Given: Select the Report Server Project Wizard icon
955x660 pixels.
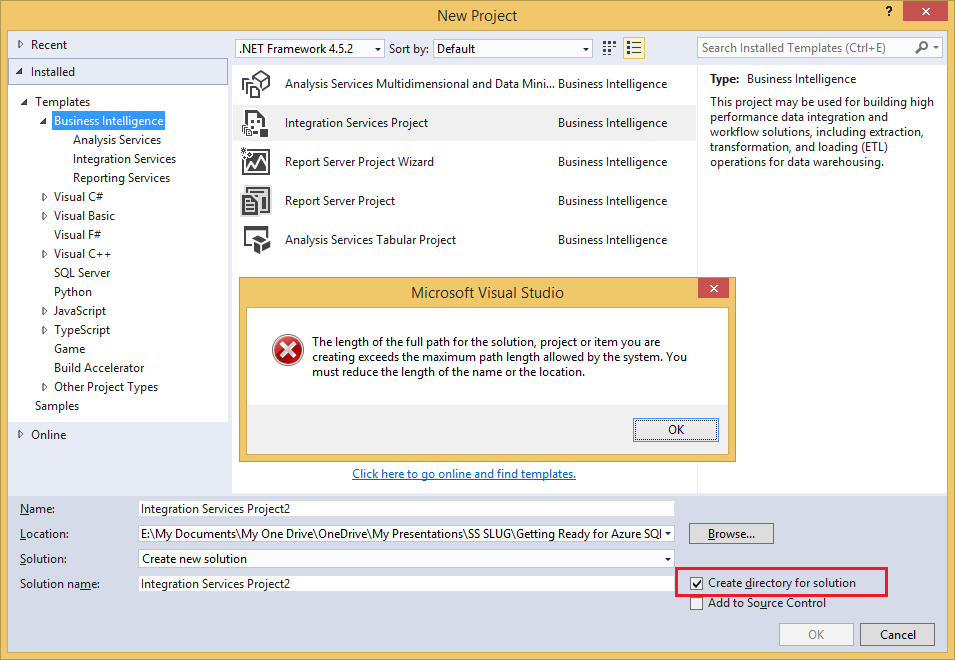Looking at the screenshot, I should [256, 161].
